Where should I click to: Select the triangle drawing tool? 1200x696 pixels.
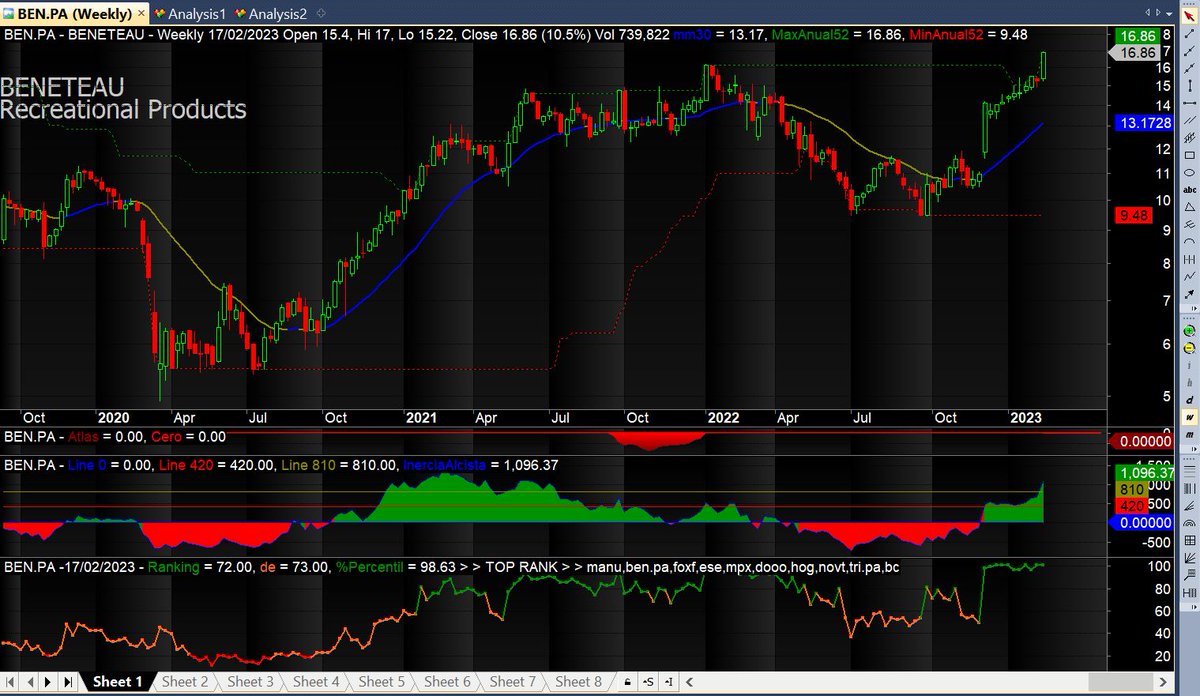(x=1190, y=207)
